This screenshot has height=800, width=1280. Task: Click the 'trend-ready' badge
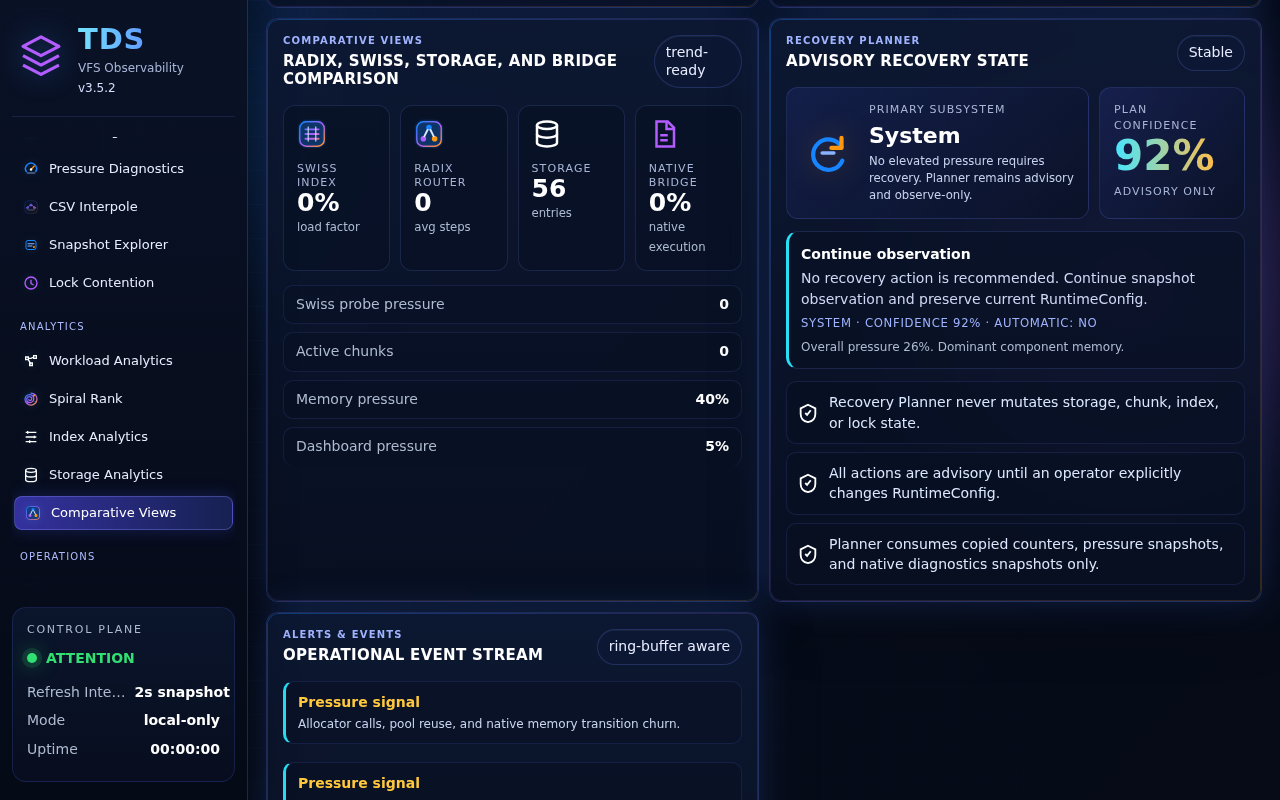tap(698, 62)
